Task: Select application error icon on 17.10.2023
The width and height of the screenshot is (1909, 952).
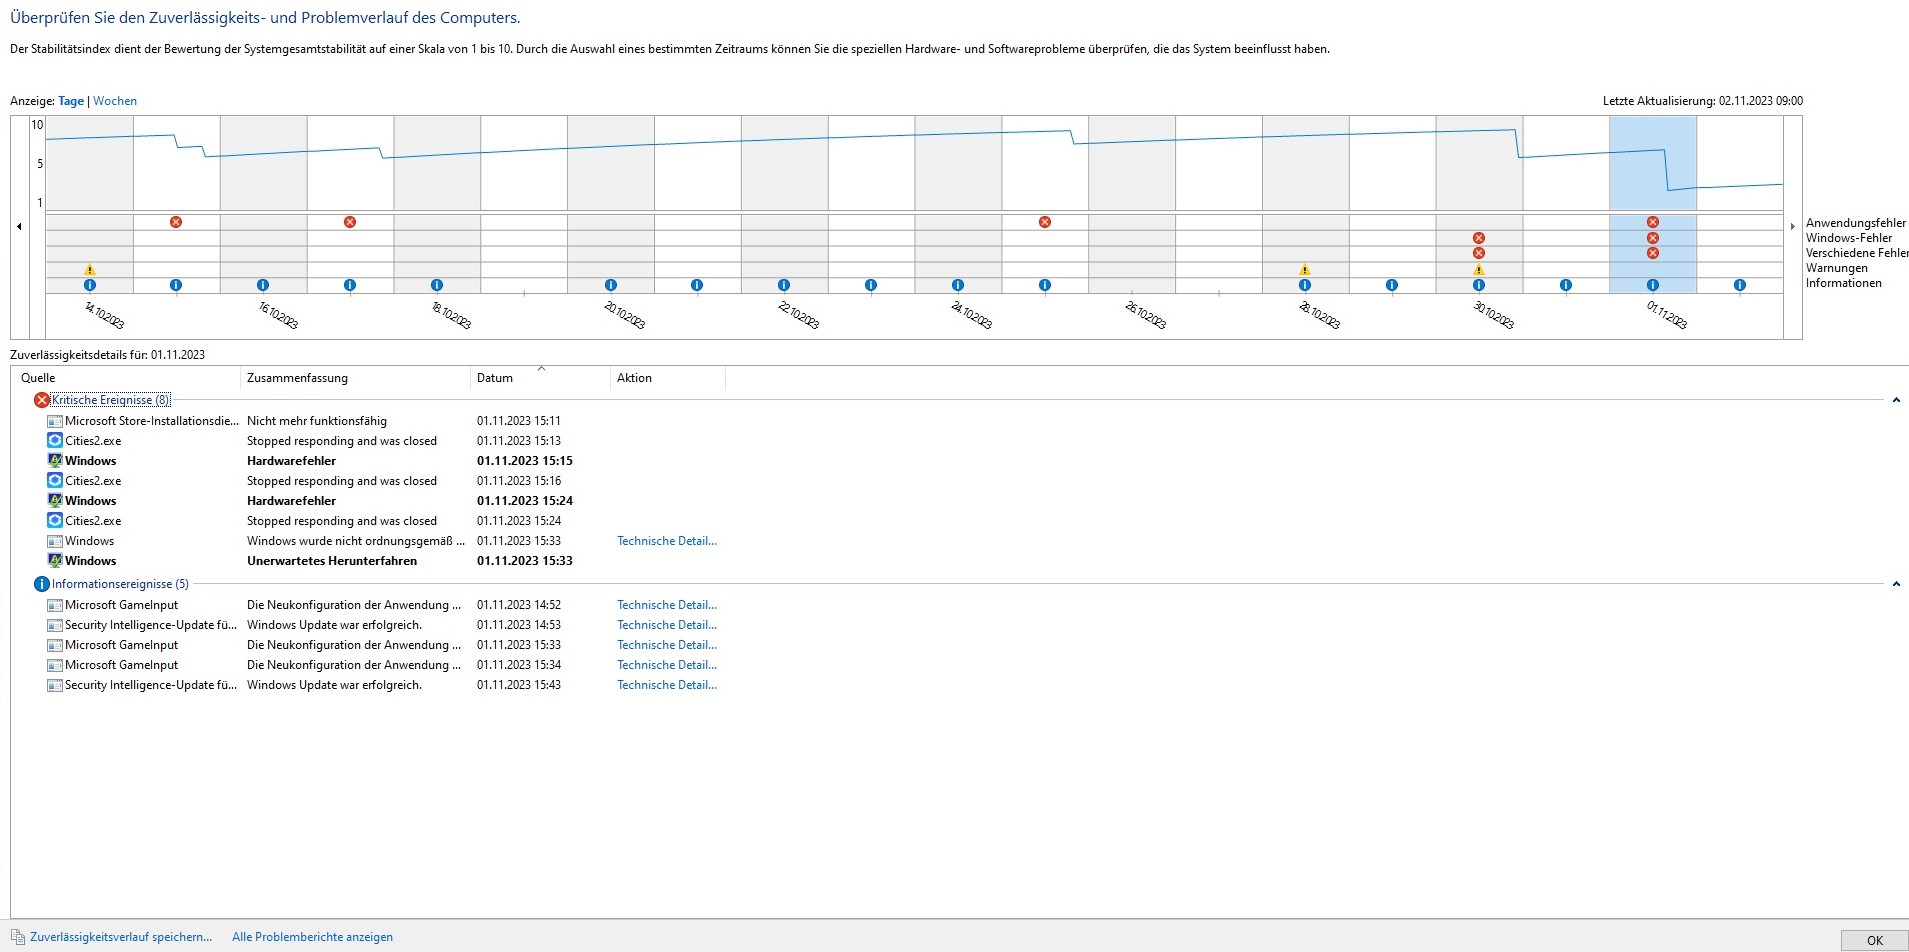Action: pyautogui.click(x=350, y=222)
